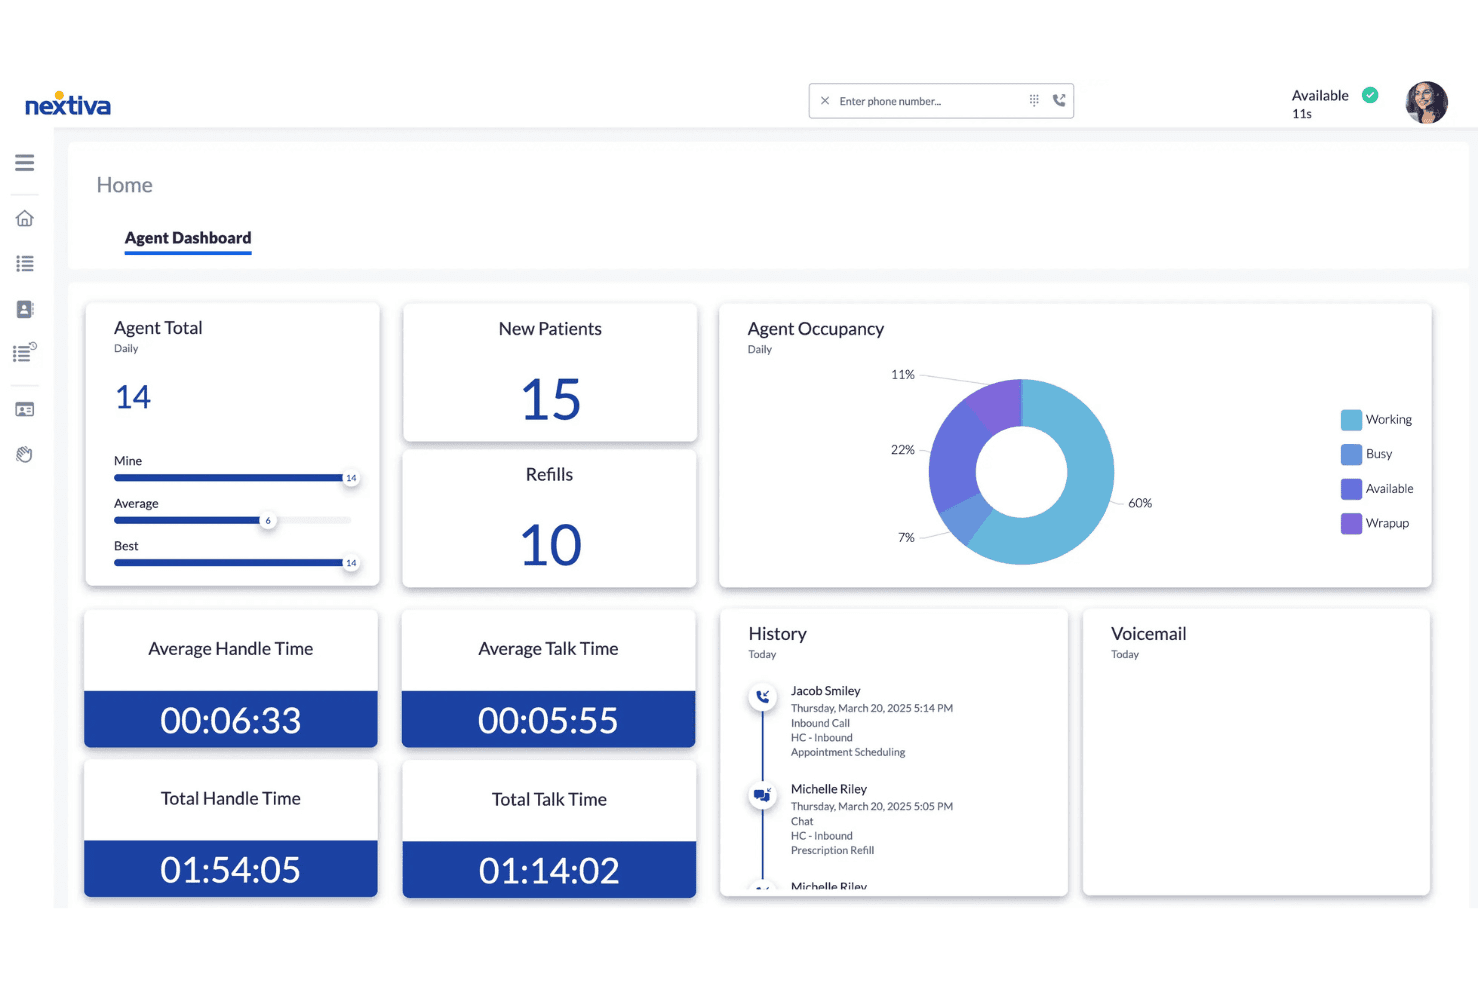
Task: Click the Available status text
Action: point(1320,96)
